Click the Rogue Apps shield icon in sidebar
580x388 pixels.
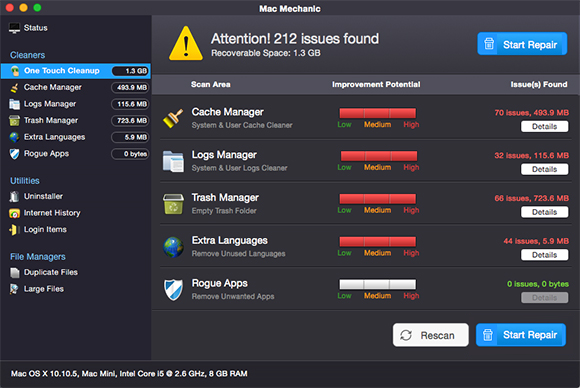click(x=14, y=154)
